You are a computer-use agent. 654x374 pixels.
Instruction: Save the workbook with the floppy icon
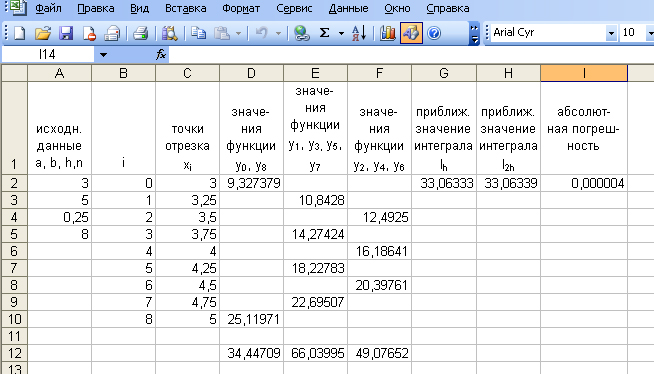point(66,33)
